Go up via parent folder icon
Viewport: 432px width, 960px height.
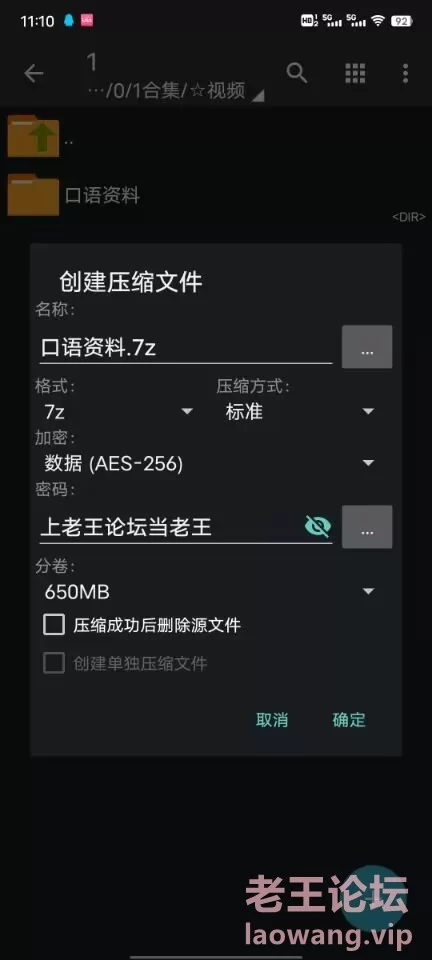(34, 136)
